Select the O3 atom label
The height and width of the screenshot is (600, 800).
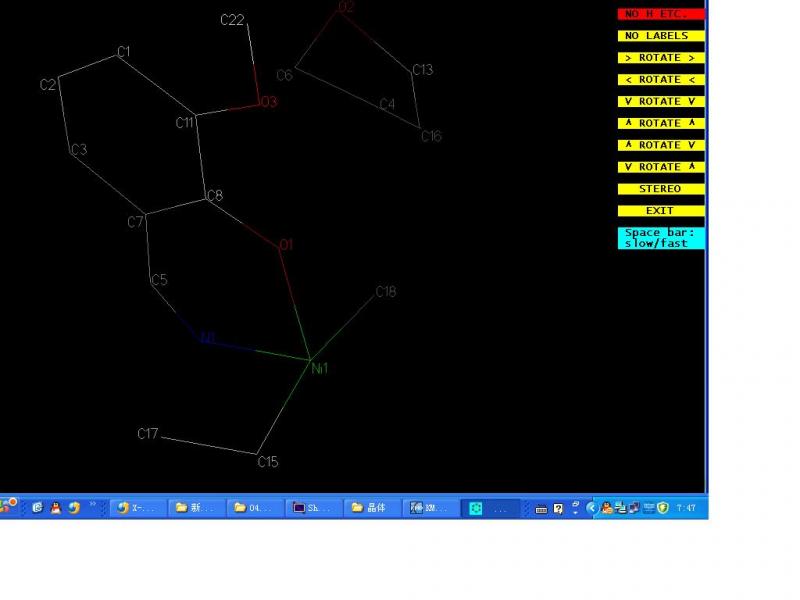(269, 102)
